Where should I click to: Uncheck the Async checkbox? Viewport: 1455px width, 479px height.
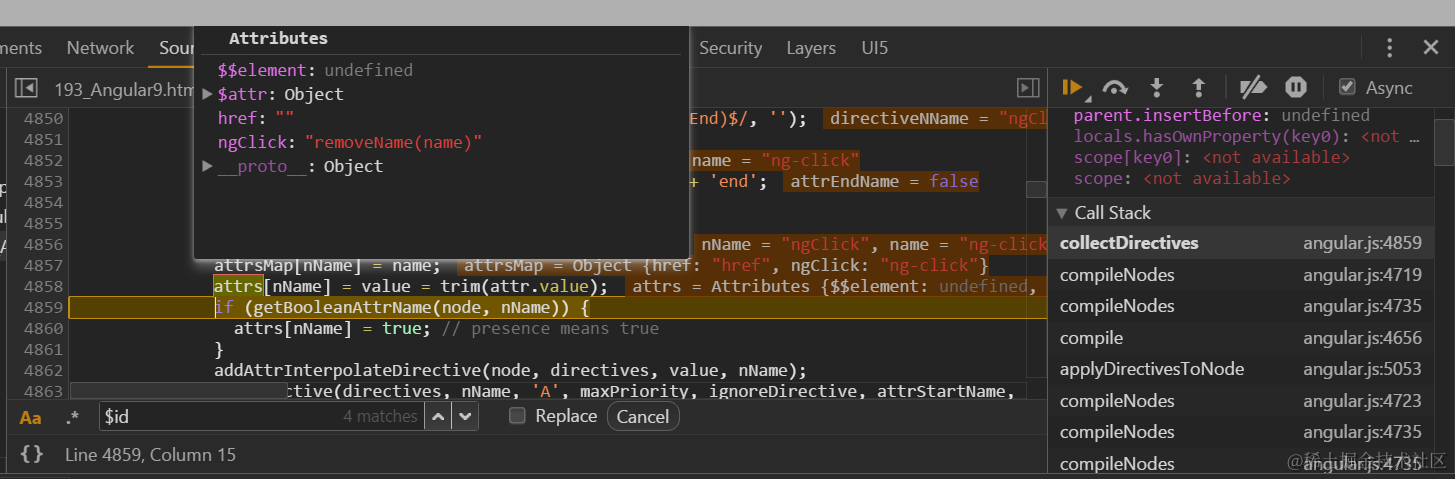[x=1347, y=87]
